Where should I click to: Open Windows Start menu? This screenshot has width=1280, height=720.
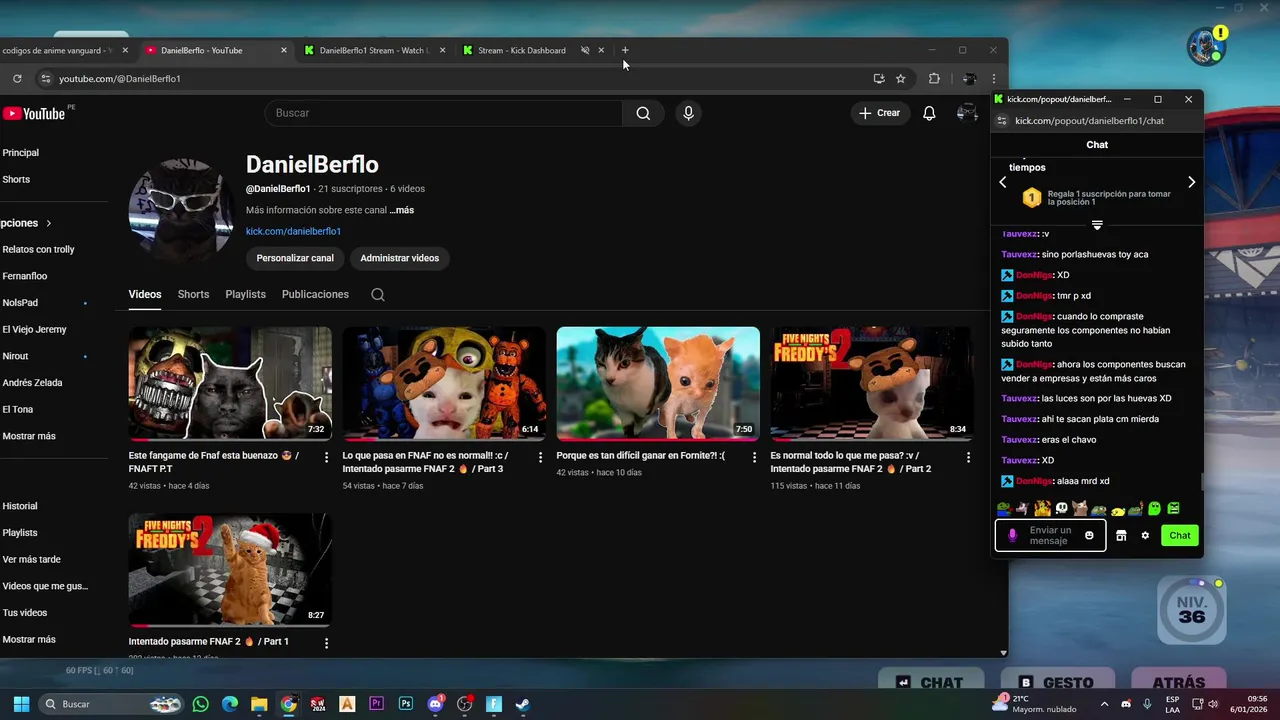[x=21, y=704]
